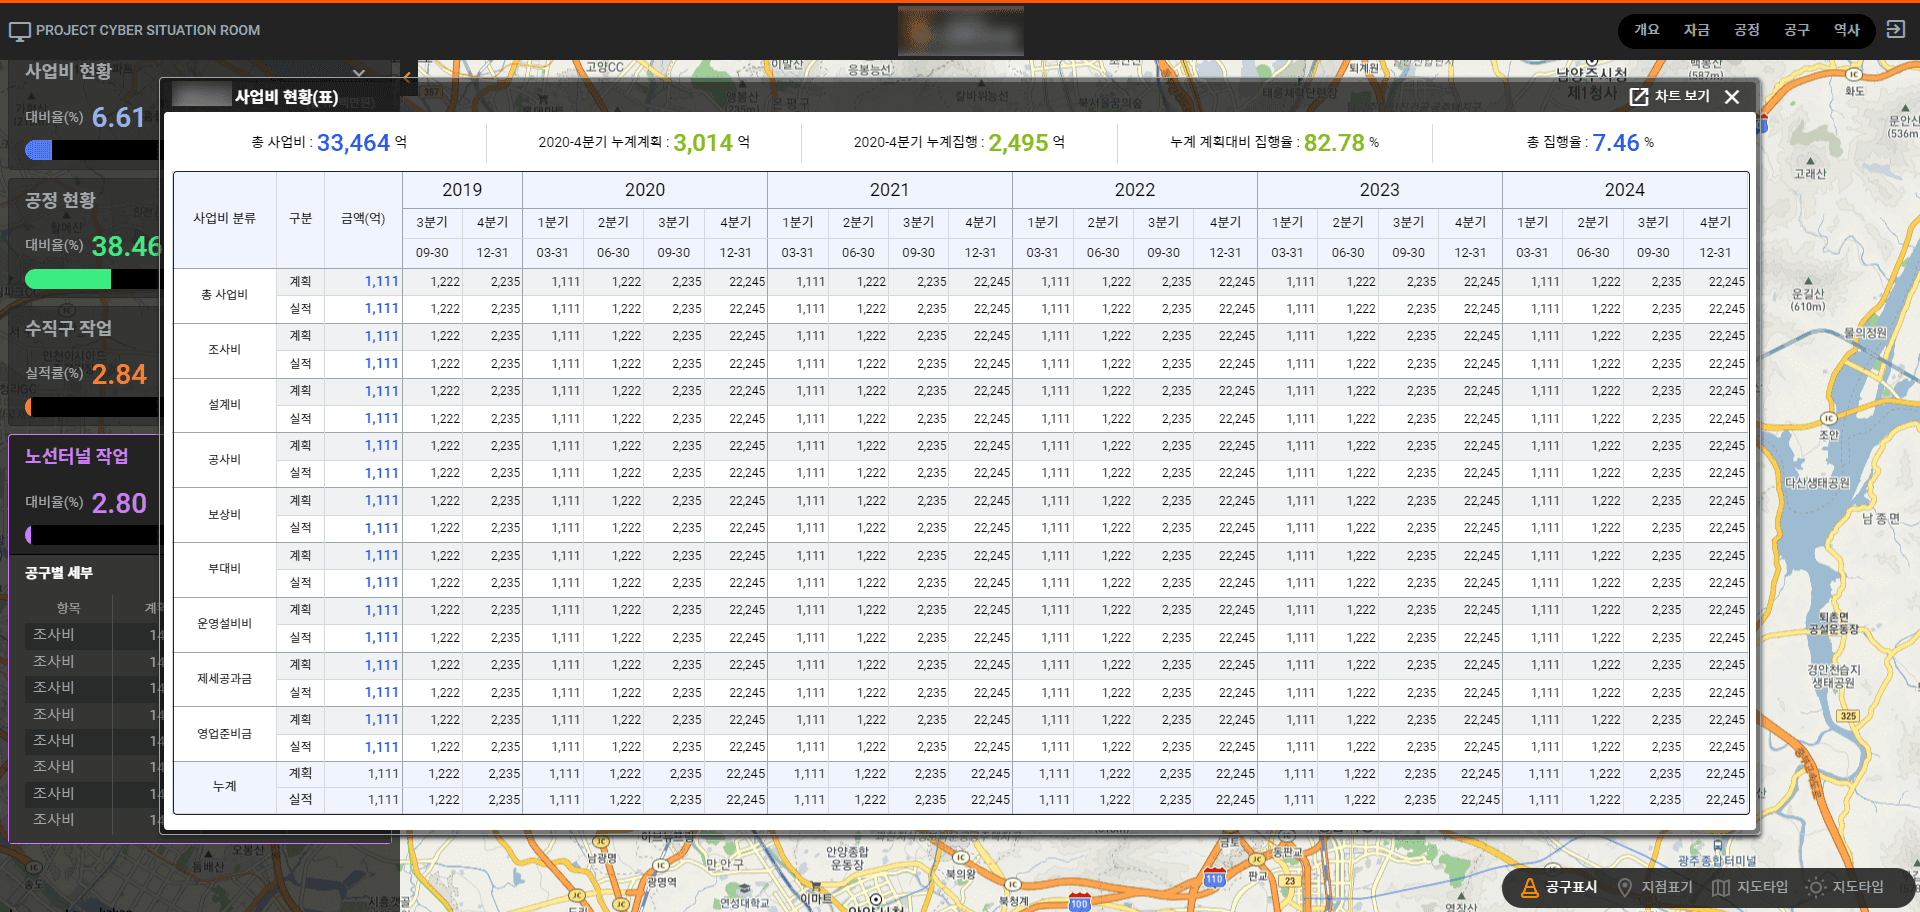This screenshot has height=912, width=1920.
Task: Collapse the 사업비 현황 panel chevron
Action: (x=359, y=73)
